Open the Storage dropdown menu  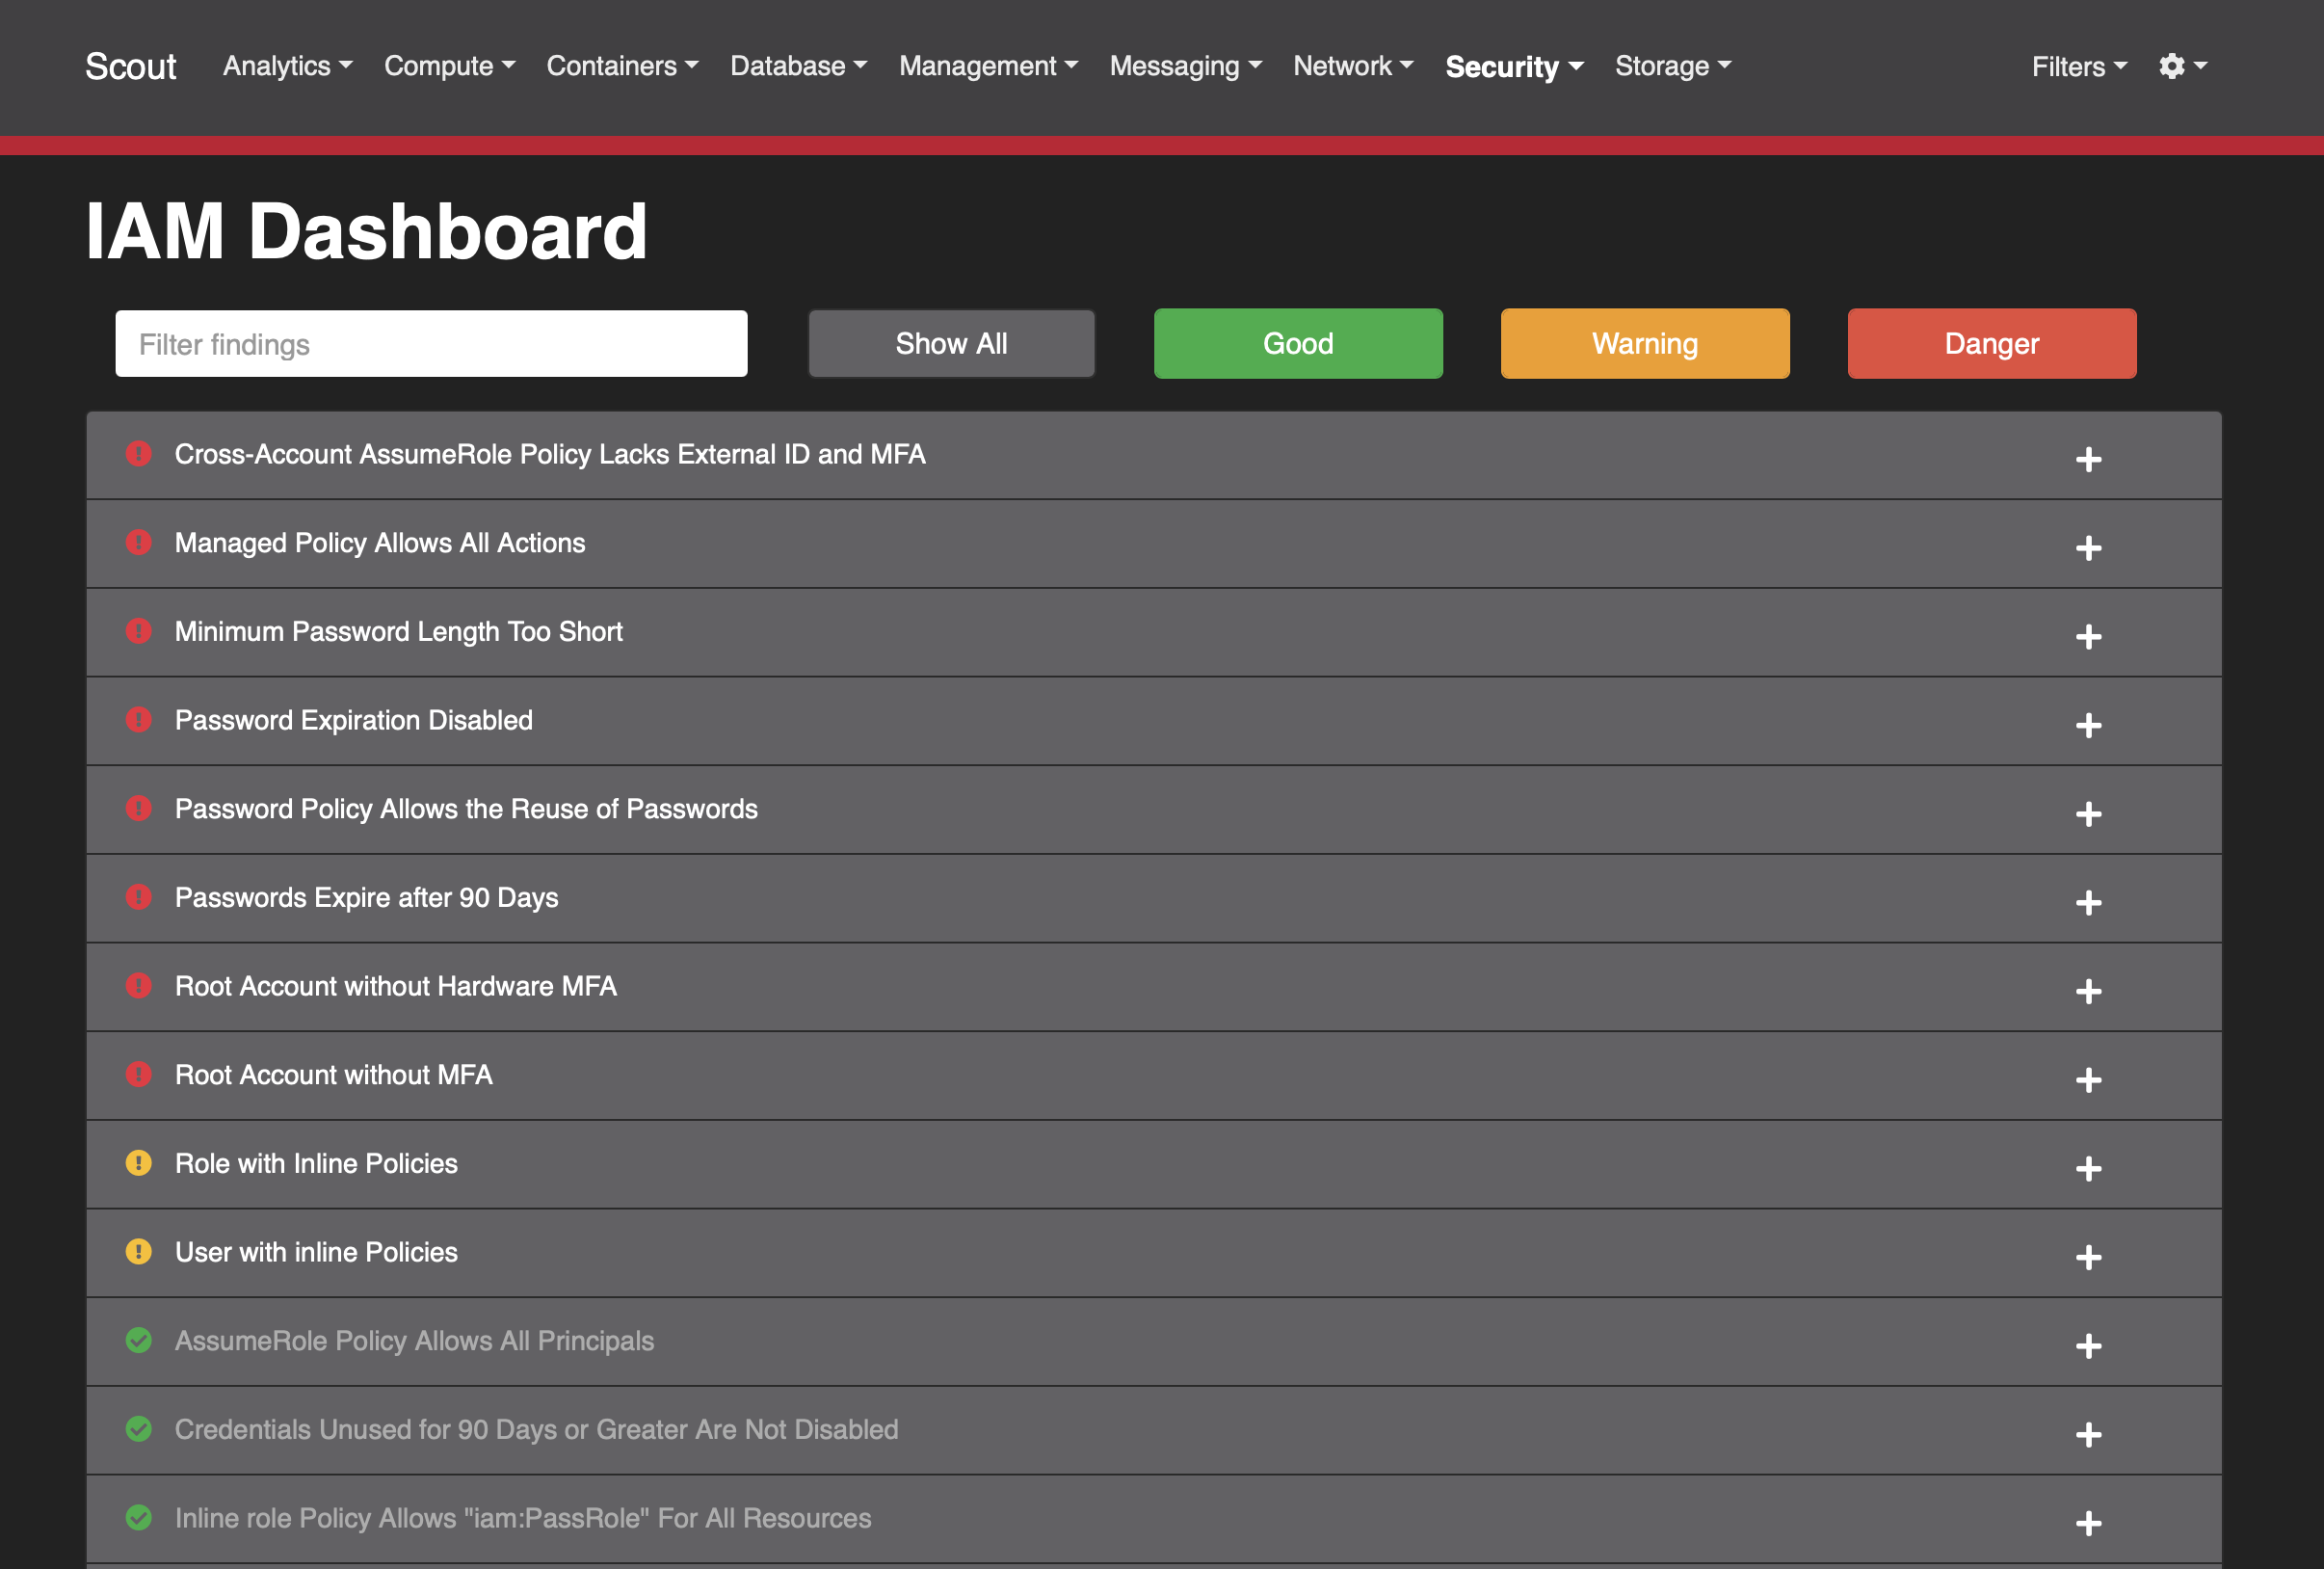[1672, 66]
